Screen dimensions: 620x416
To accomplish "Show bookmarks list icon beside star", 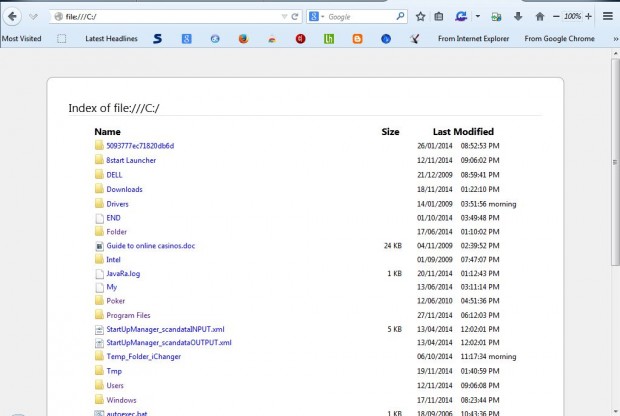I will (439, 17).
